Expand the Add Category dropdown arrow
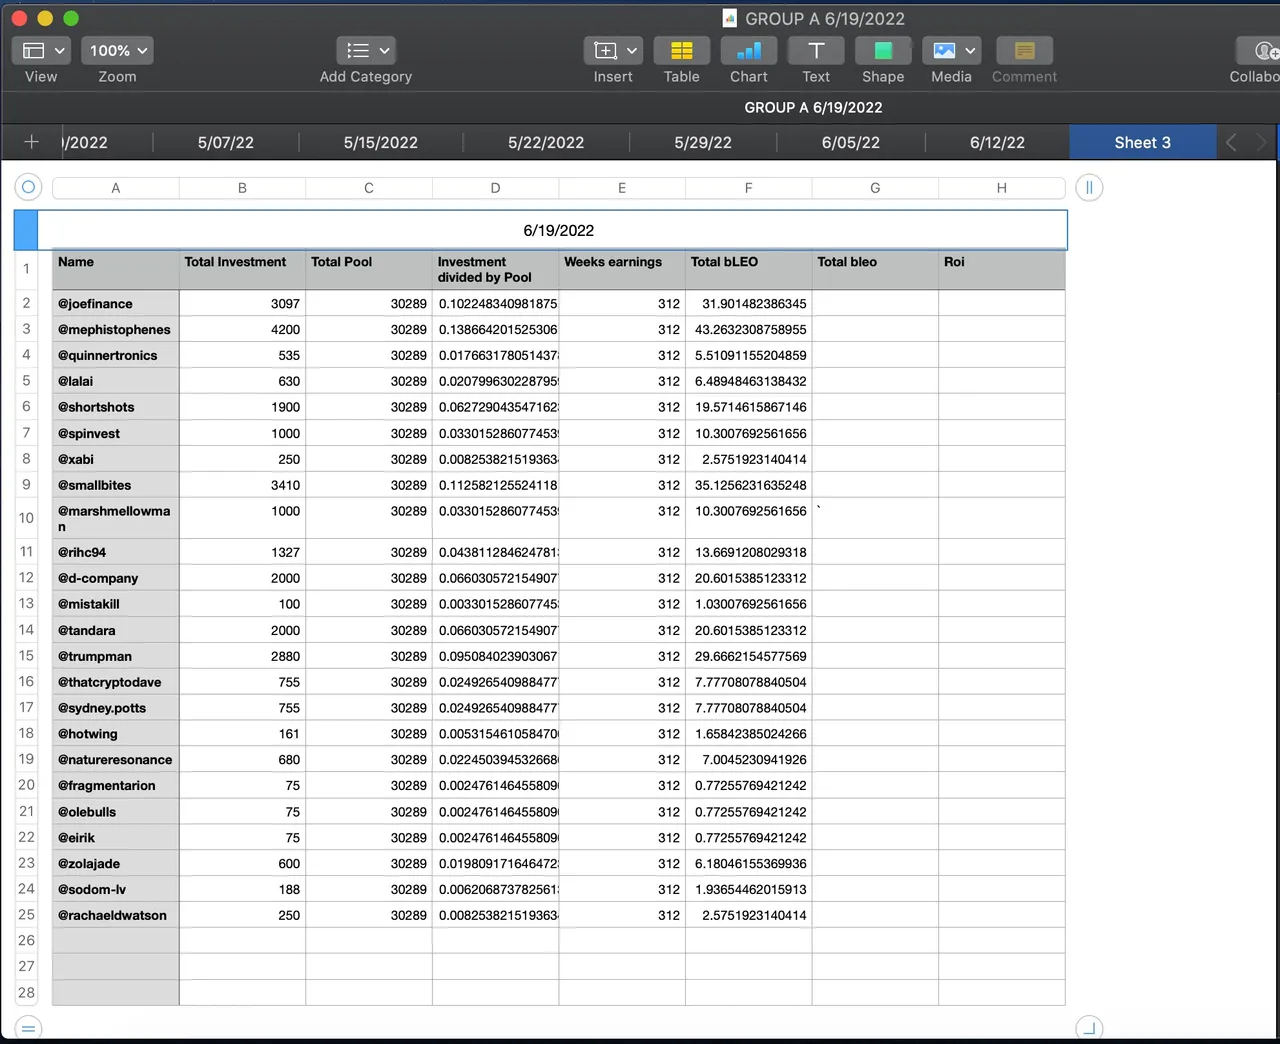Image resolution: width=1280 pixels, height=1044 pixels. coord(384,50)
